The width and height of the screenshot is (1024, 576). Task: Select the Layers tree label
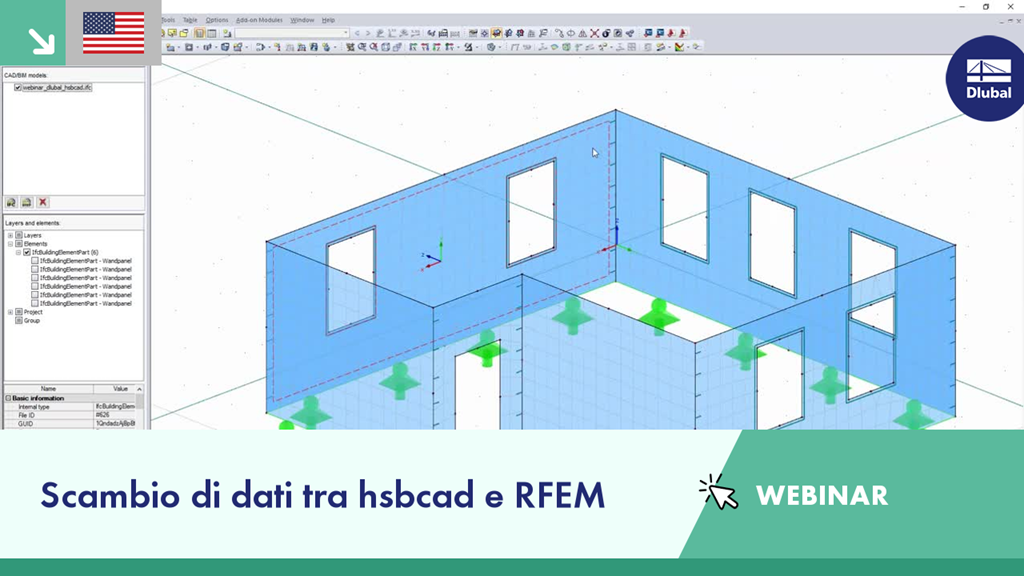pyautogui.click(x=33, y=235)
